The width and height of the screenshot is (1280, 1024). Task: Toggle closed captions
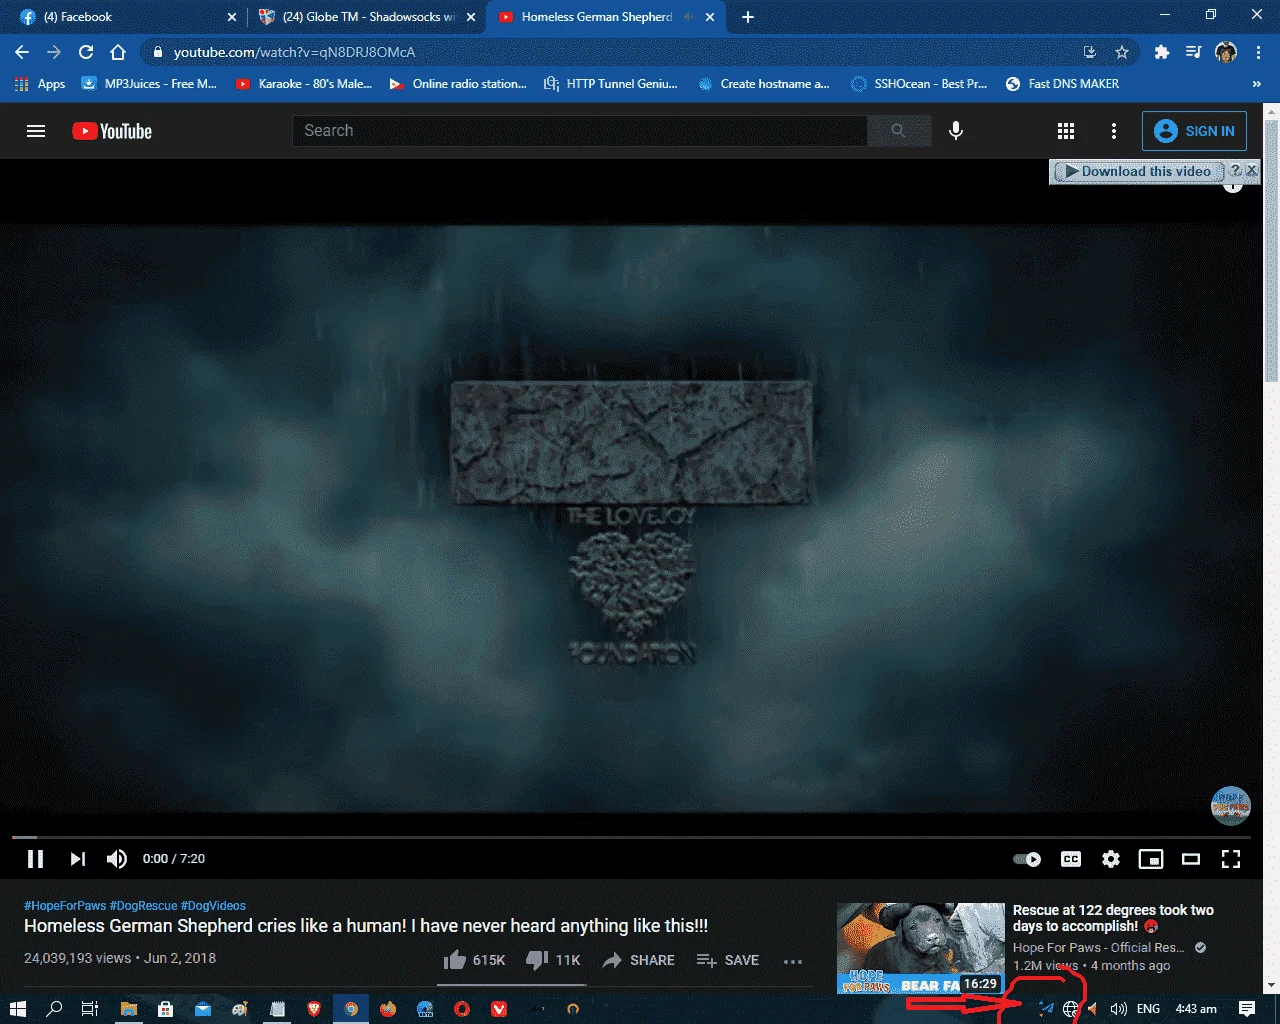pyautogui.click(x=1071, y=859)
